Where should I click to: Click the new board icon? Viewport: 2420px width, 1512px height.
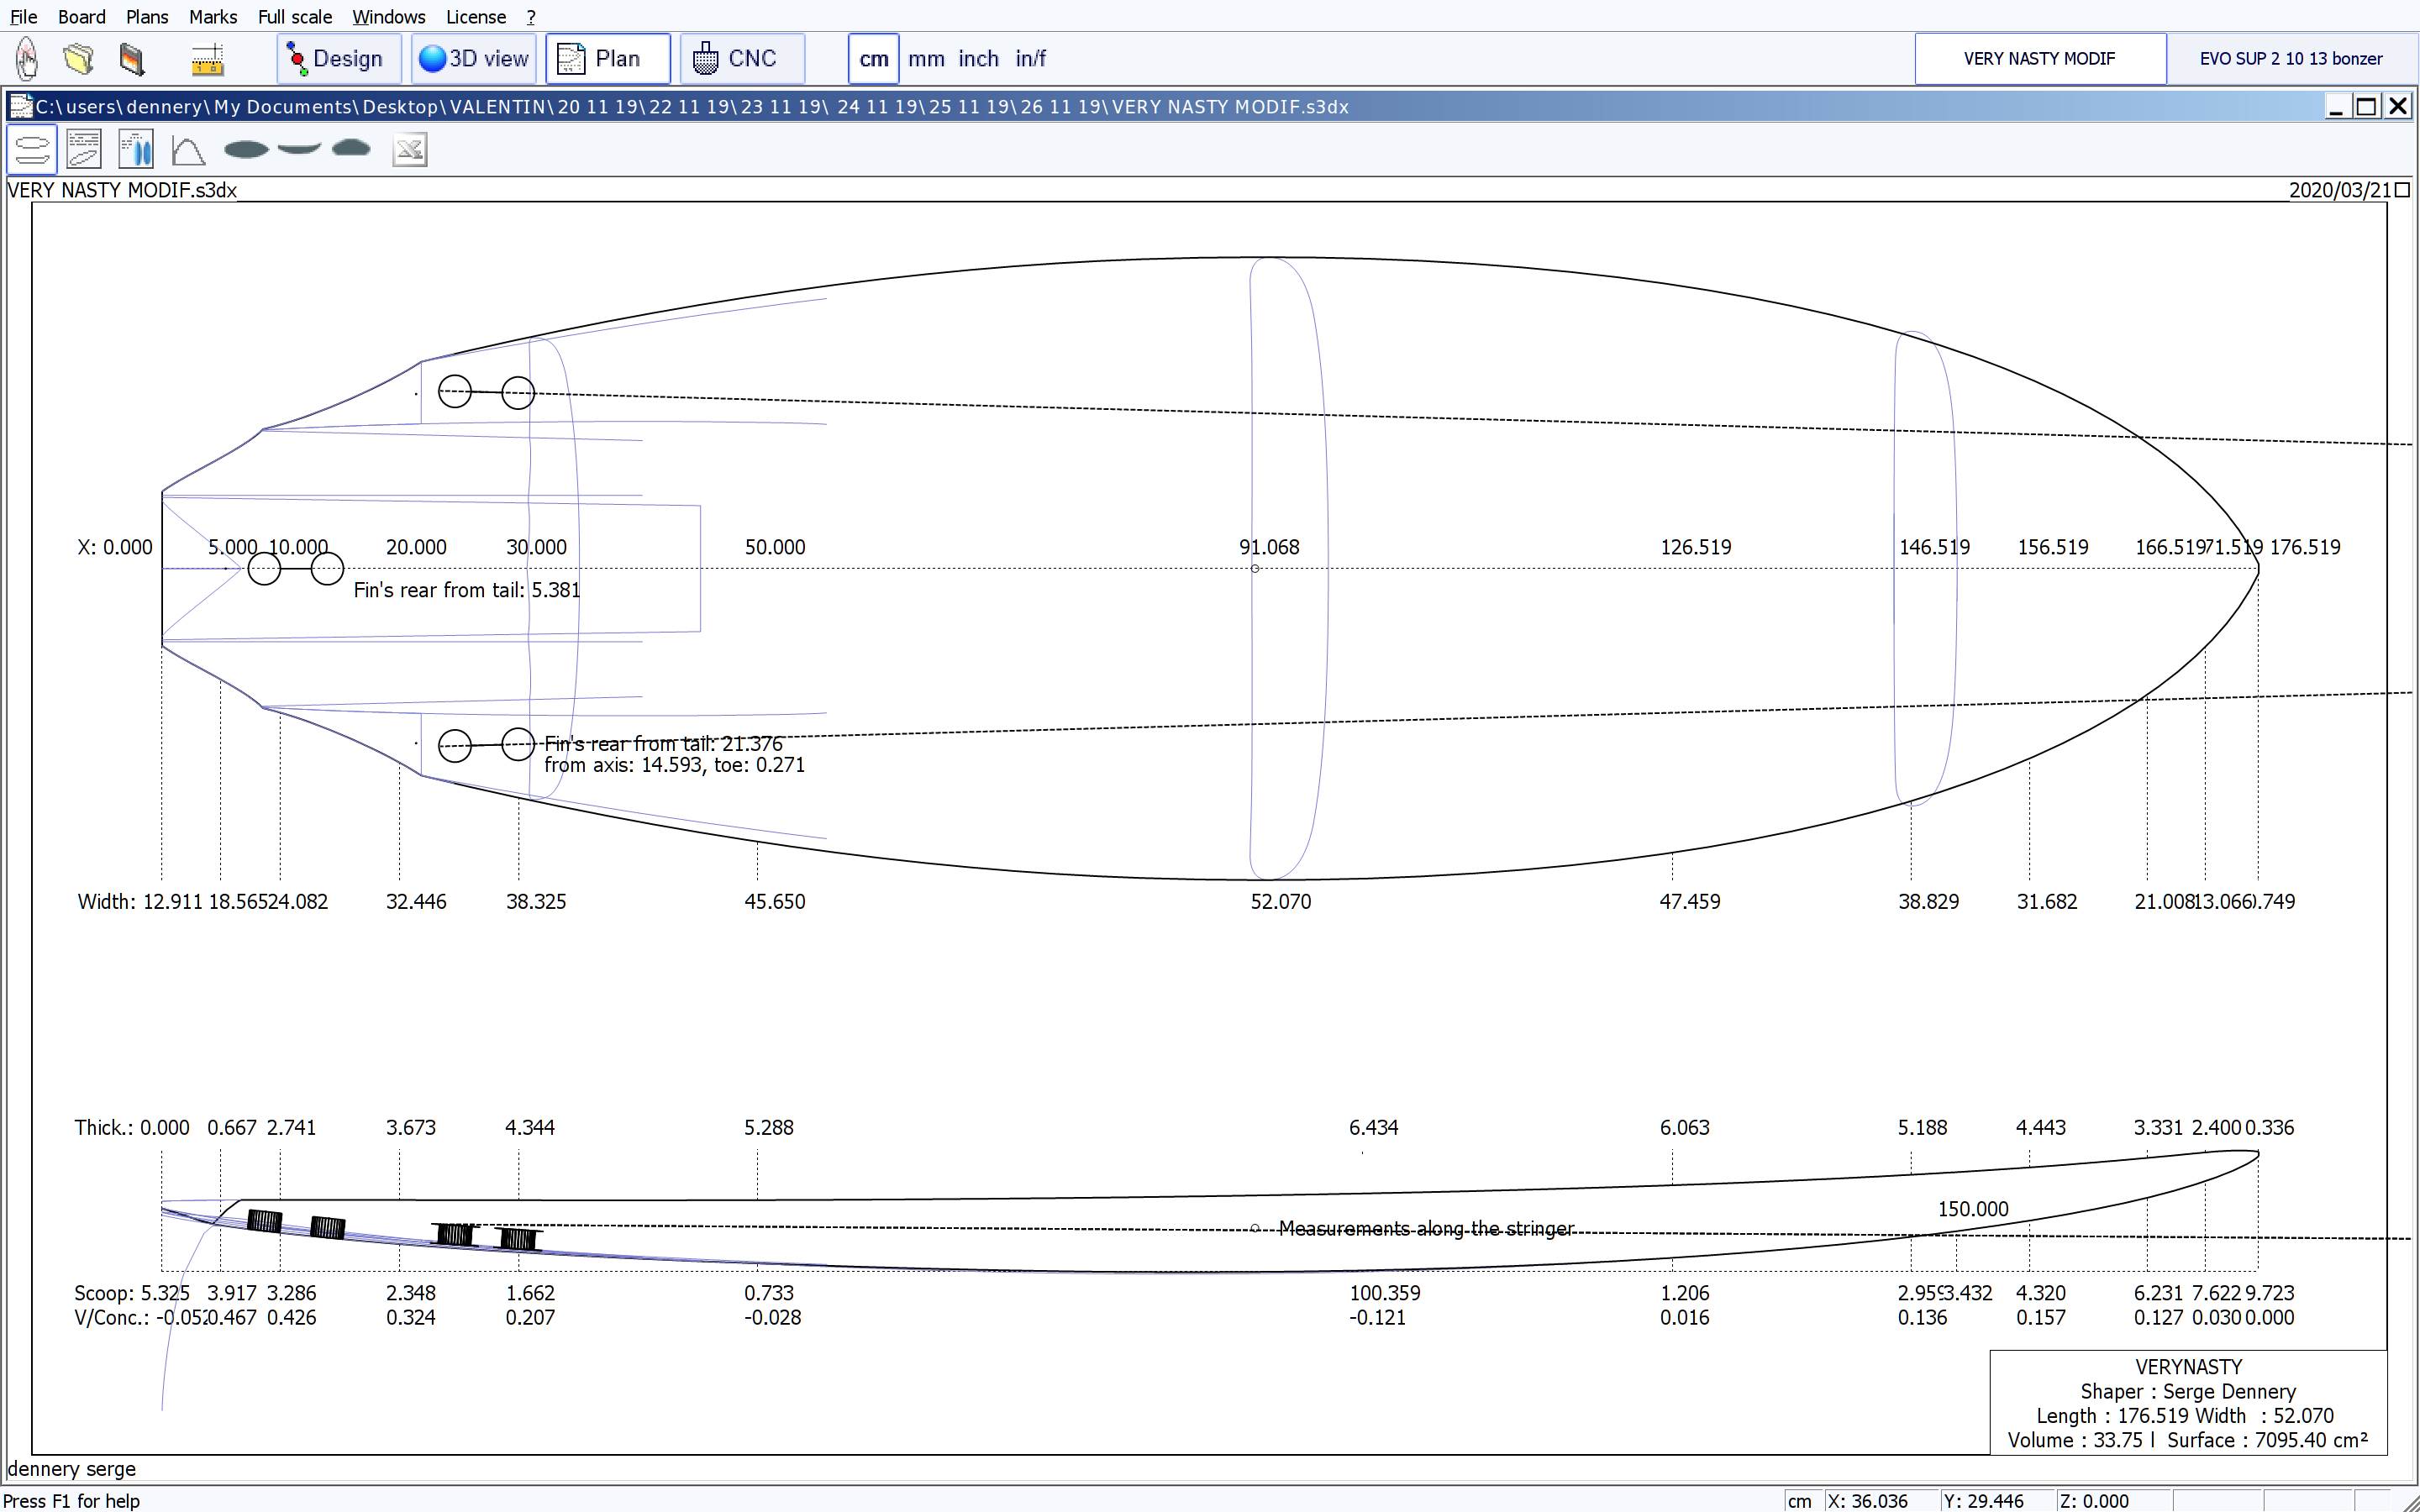27,58
